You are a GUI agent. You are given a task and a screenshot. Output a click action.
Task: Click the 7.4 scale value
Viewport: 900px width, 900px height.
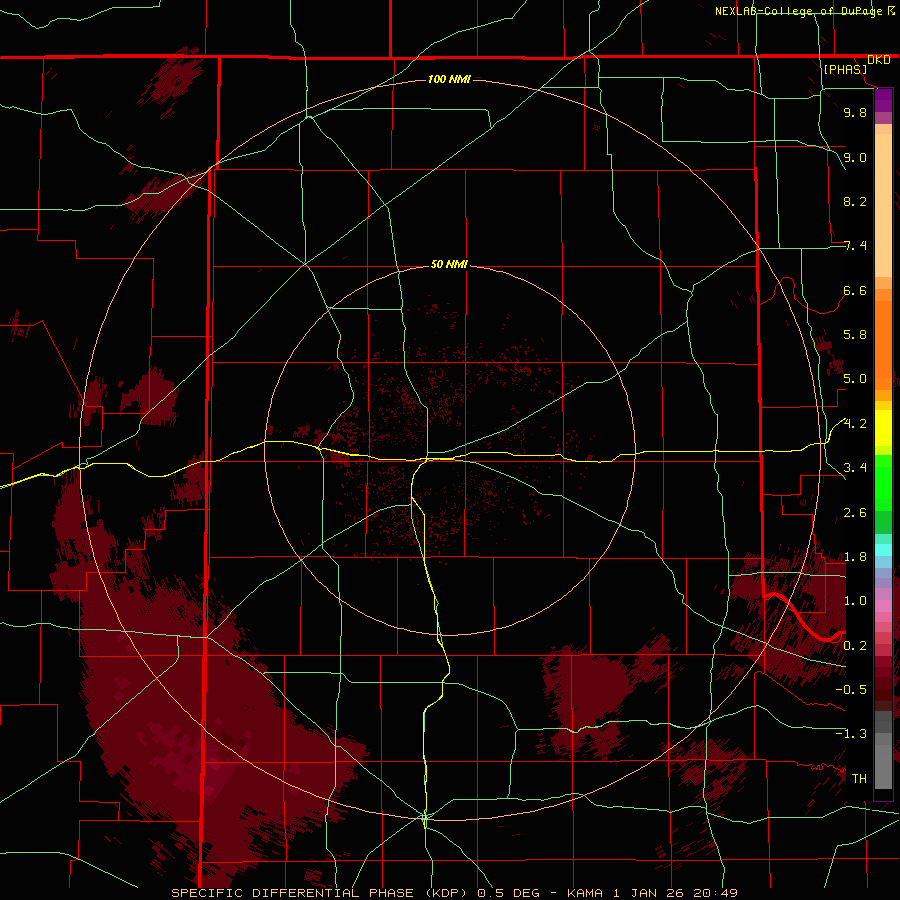pyautogui.click(x=855, y=246)
